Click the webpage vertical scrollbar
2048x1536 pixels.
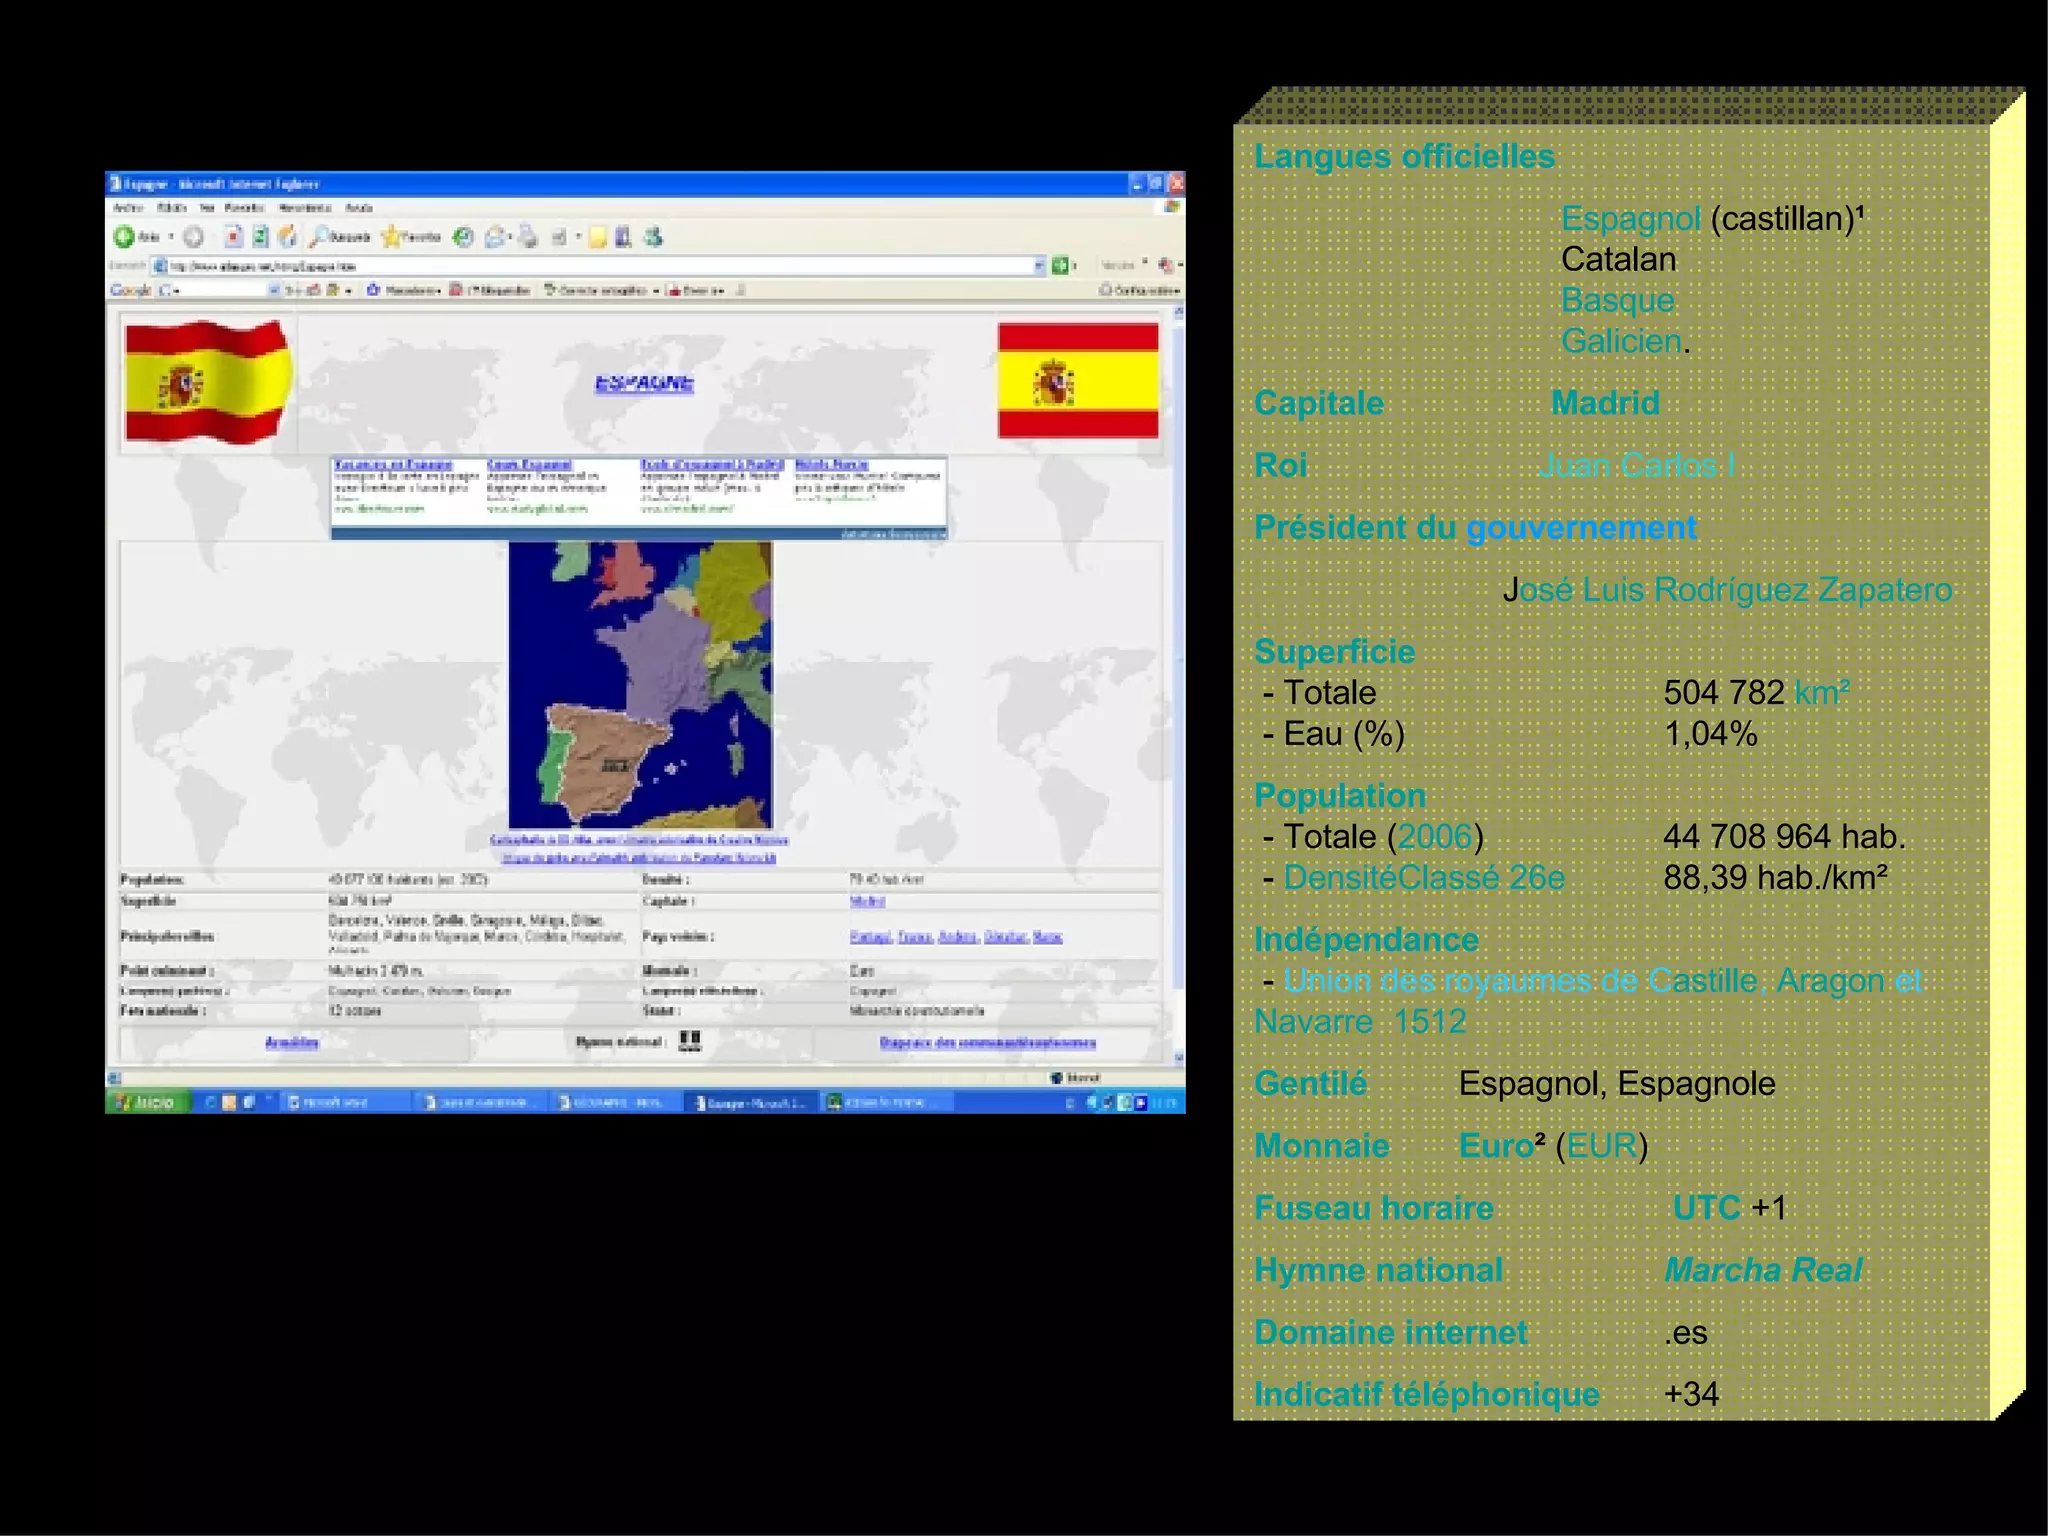(1178, 685)
